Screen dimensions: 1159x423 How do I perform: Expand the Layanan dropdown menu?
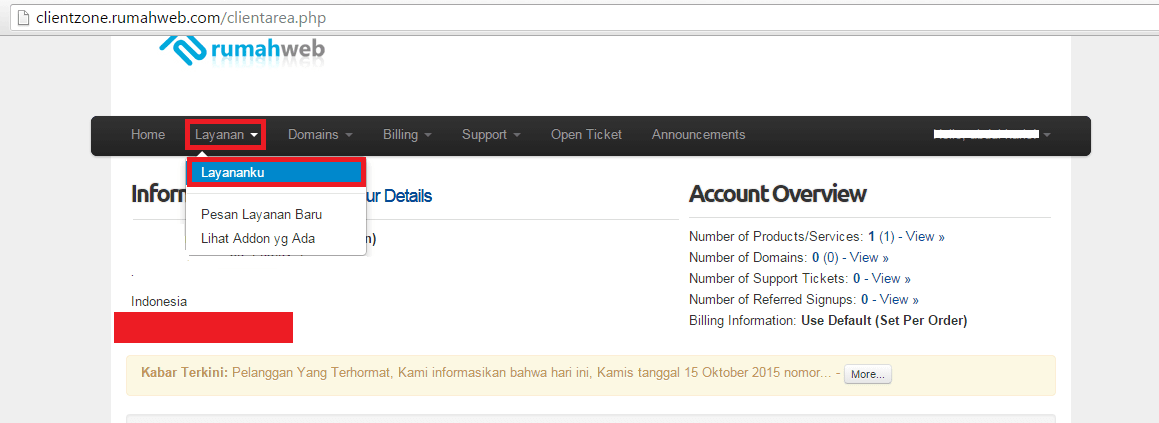coord(226,135)
